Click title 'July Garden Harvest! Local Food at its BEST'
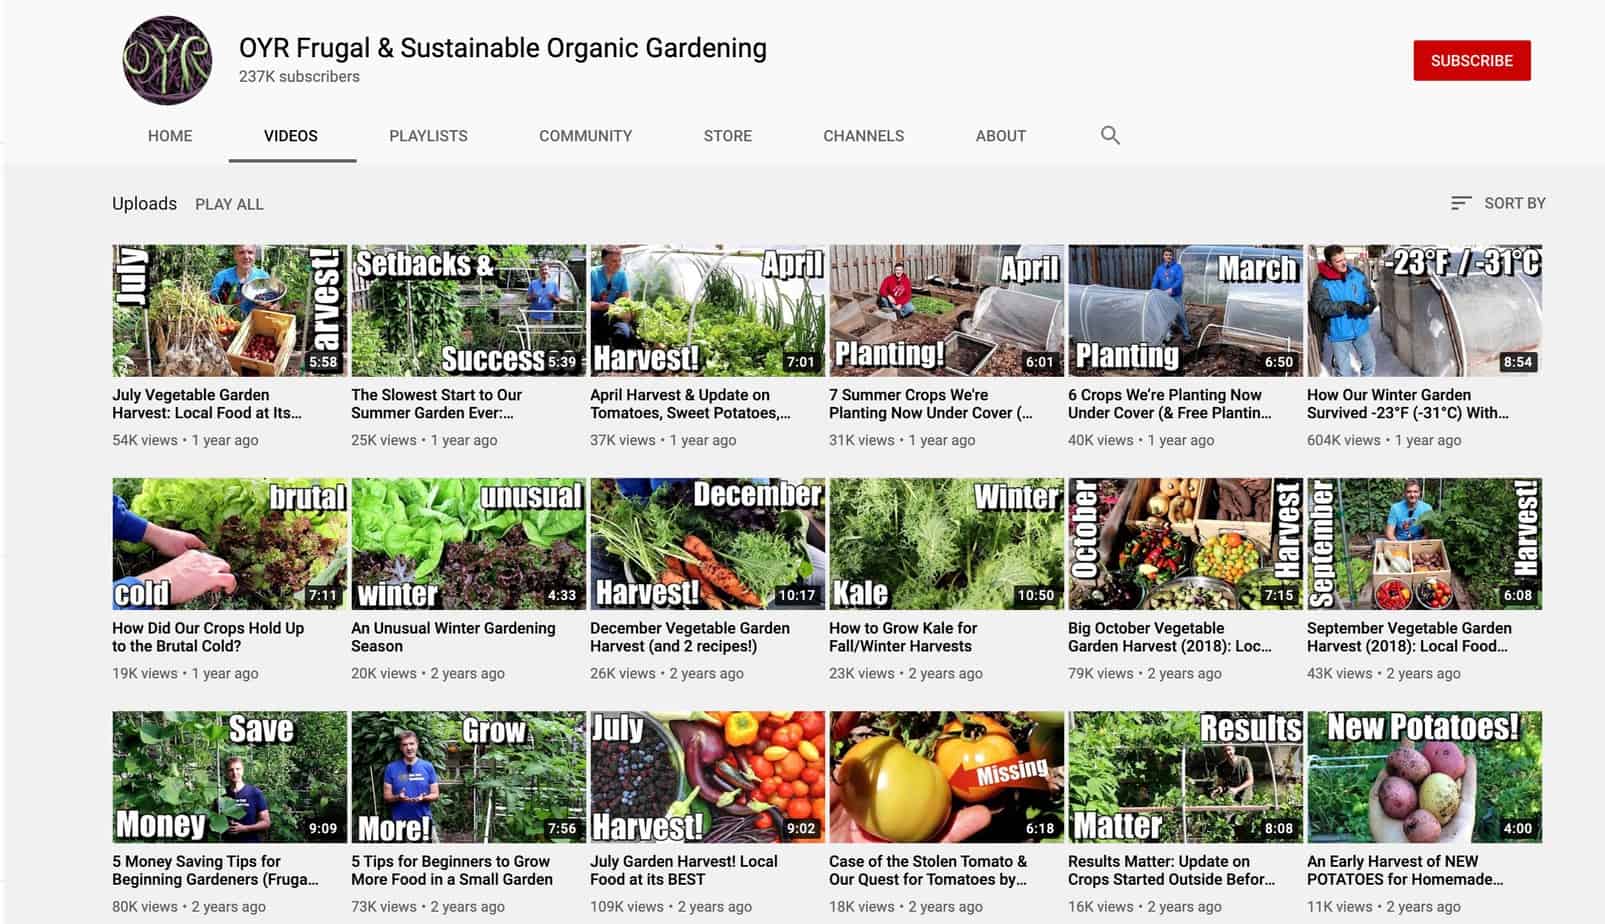 pyautogui.click(x=684, y=870)
